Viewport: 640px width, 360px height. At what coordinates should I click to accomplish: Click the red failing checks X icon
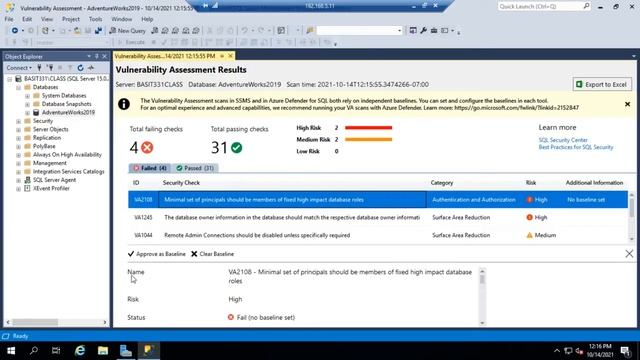click(147, 147)
